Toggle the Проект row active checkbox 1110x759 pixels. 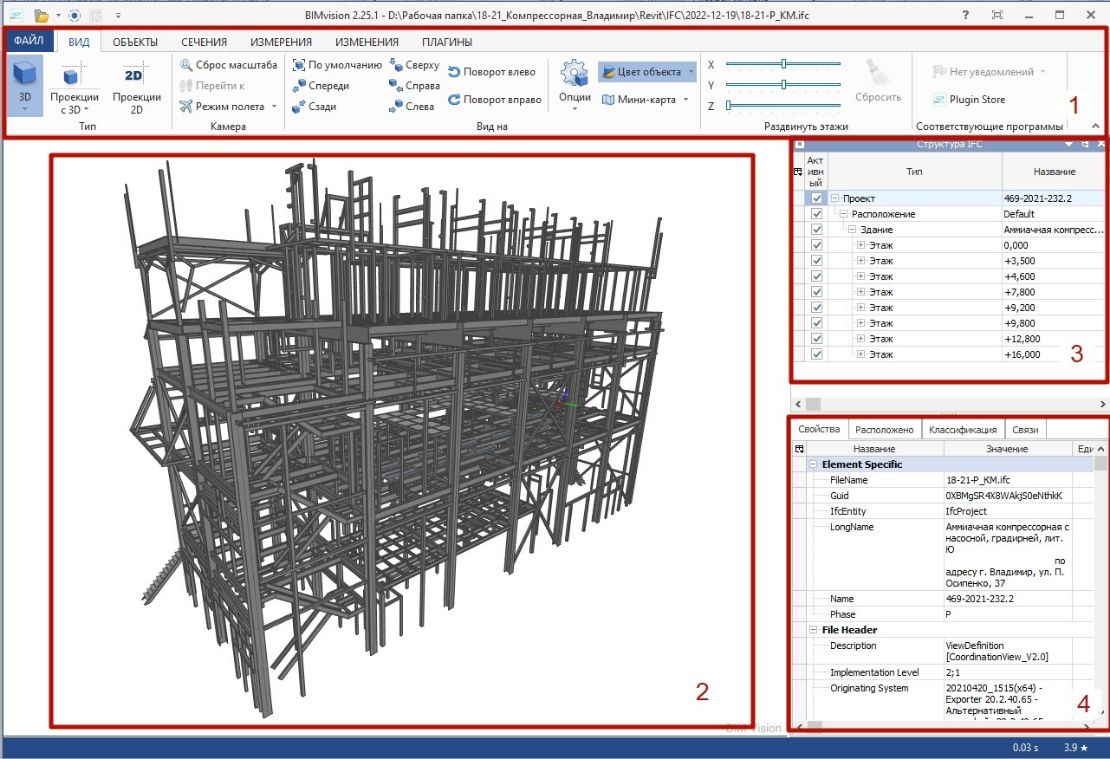(817, 199)
